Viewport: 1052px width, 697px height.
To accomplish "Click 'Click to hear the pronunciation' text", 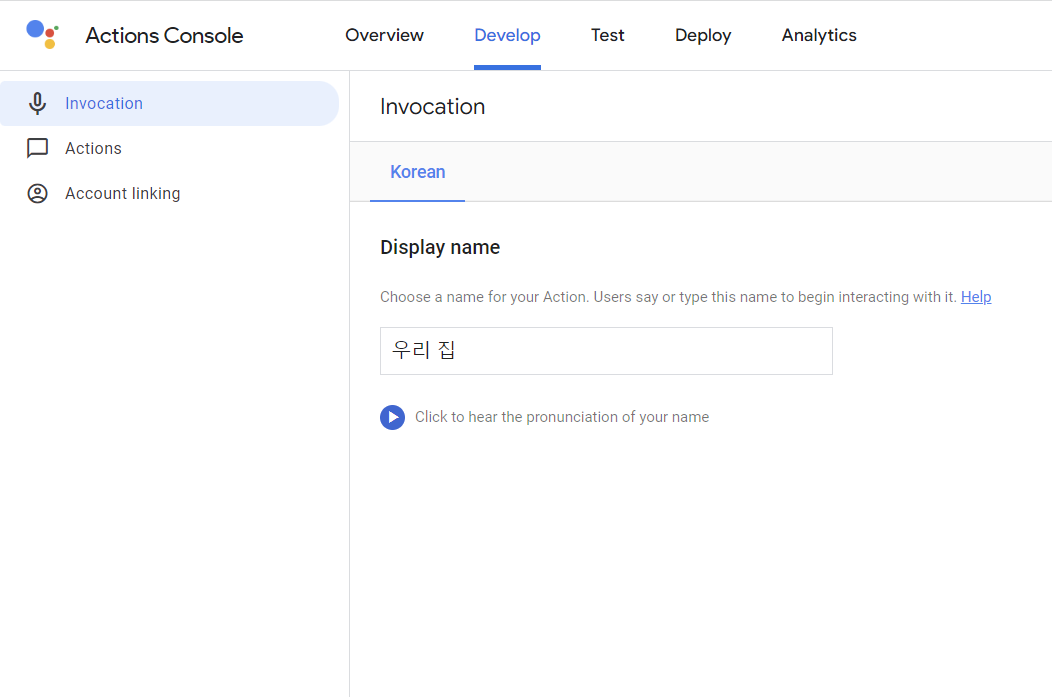I will [x=562, y=417].
